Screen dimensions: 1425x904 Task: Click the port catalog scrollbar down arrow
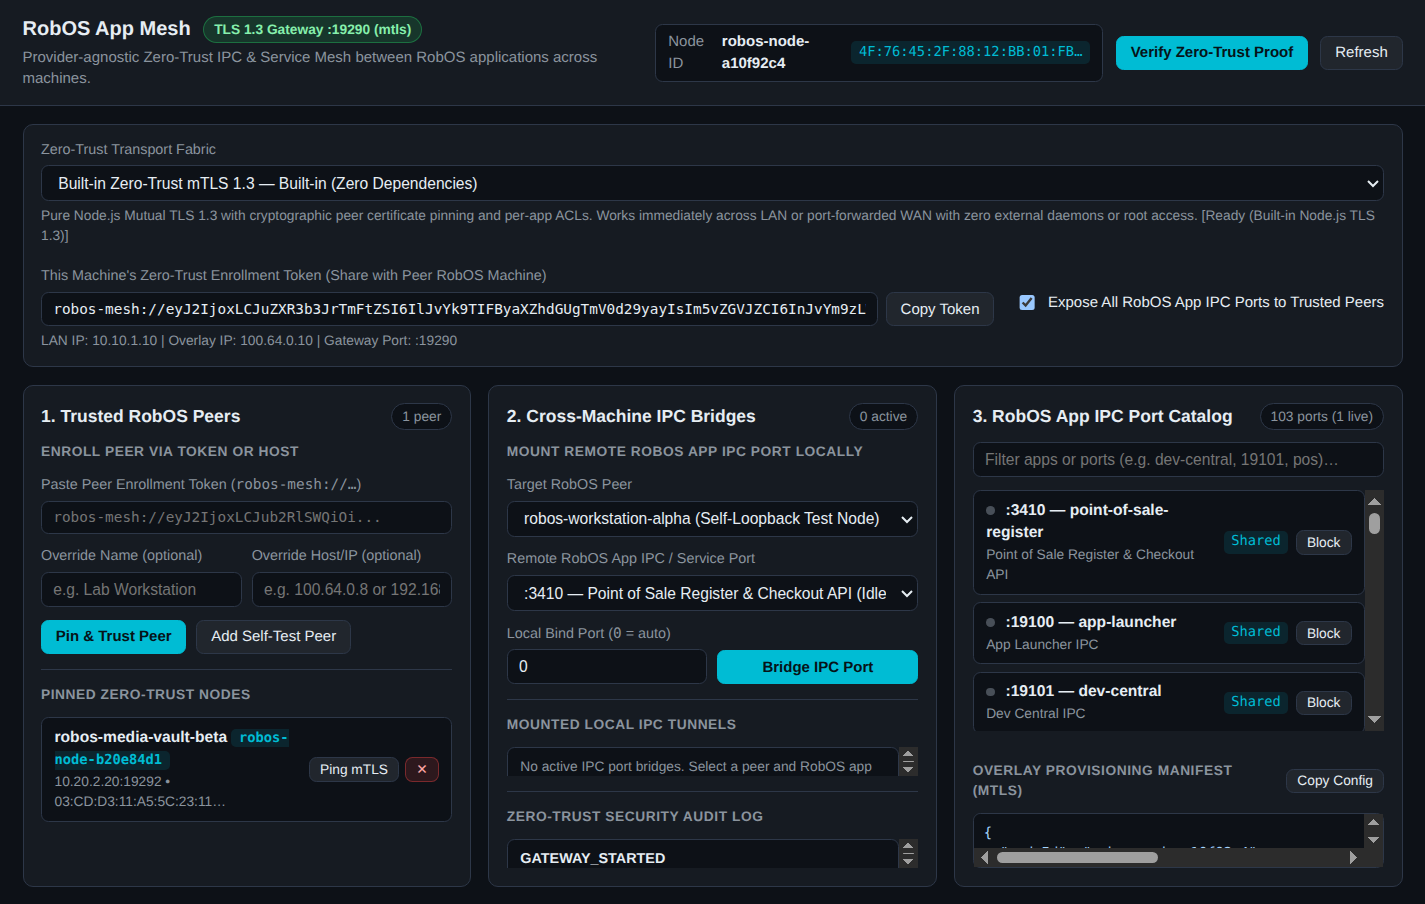(1374, 720)
